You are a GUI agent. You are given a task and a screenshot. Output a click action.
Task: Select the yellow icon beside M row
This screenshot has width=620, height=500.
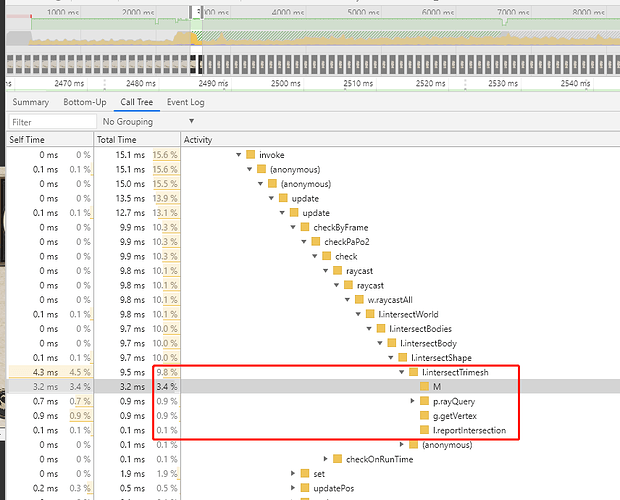coord(424,387)
